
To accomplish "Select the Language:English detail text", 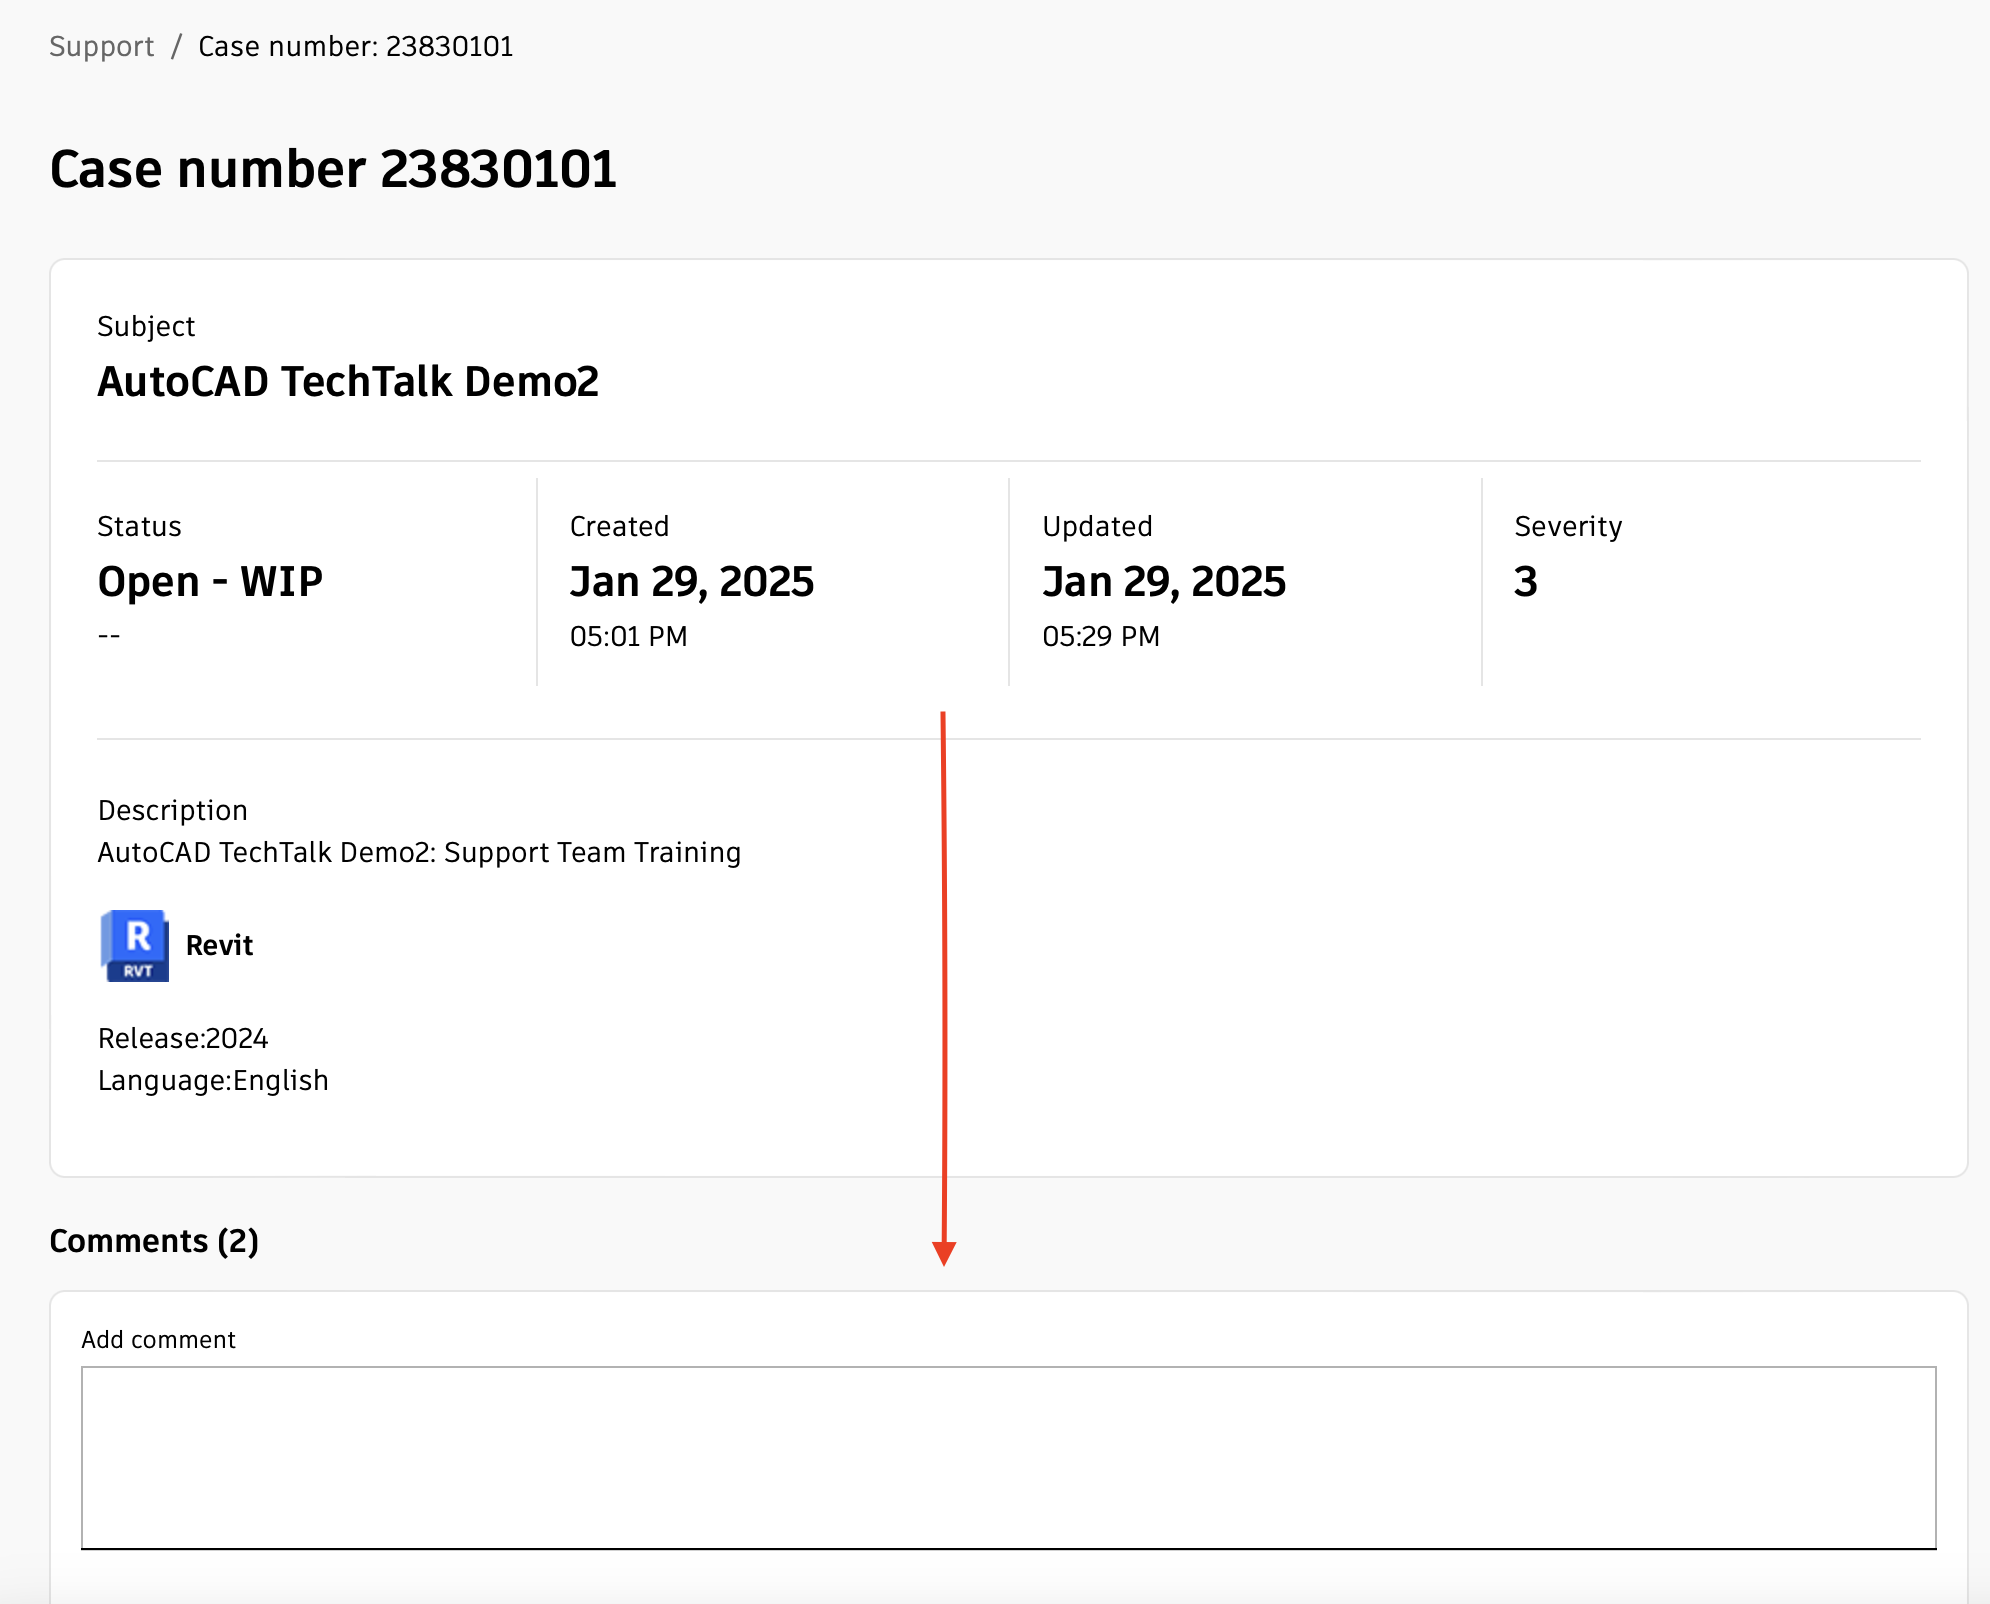I will [212, 1079].
